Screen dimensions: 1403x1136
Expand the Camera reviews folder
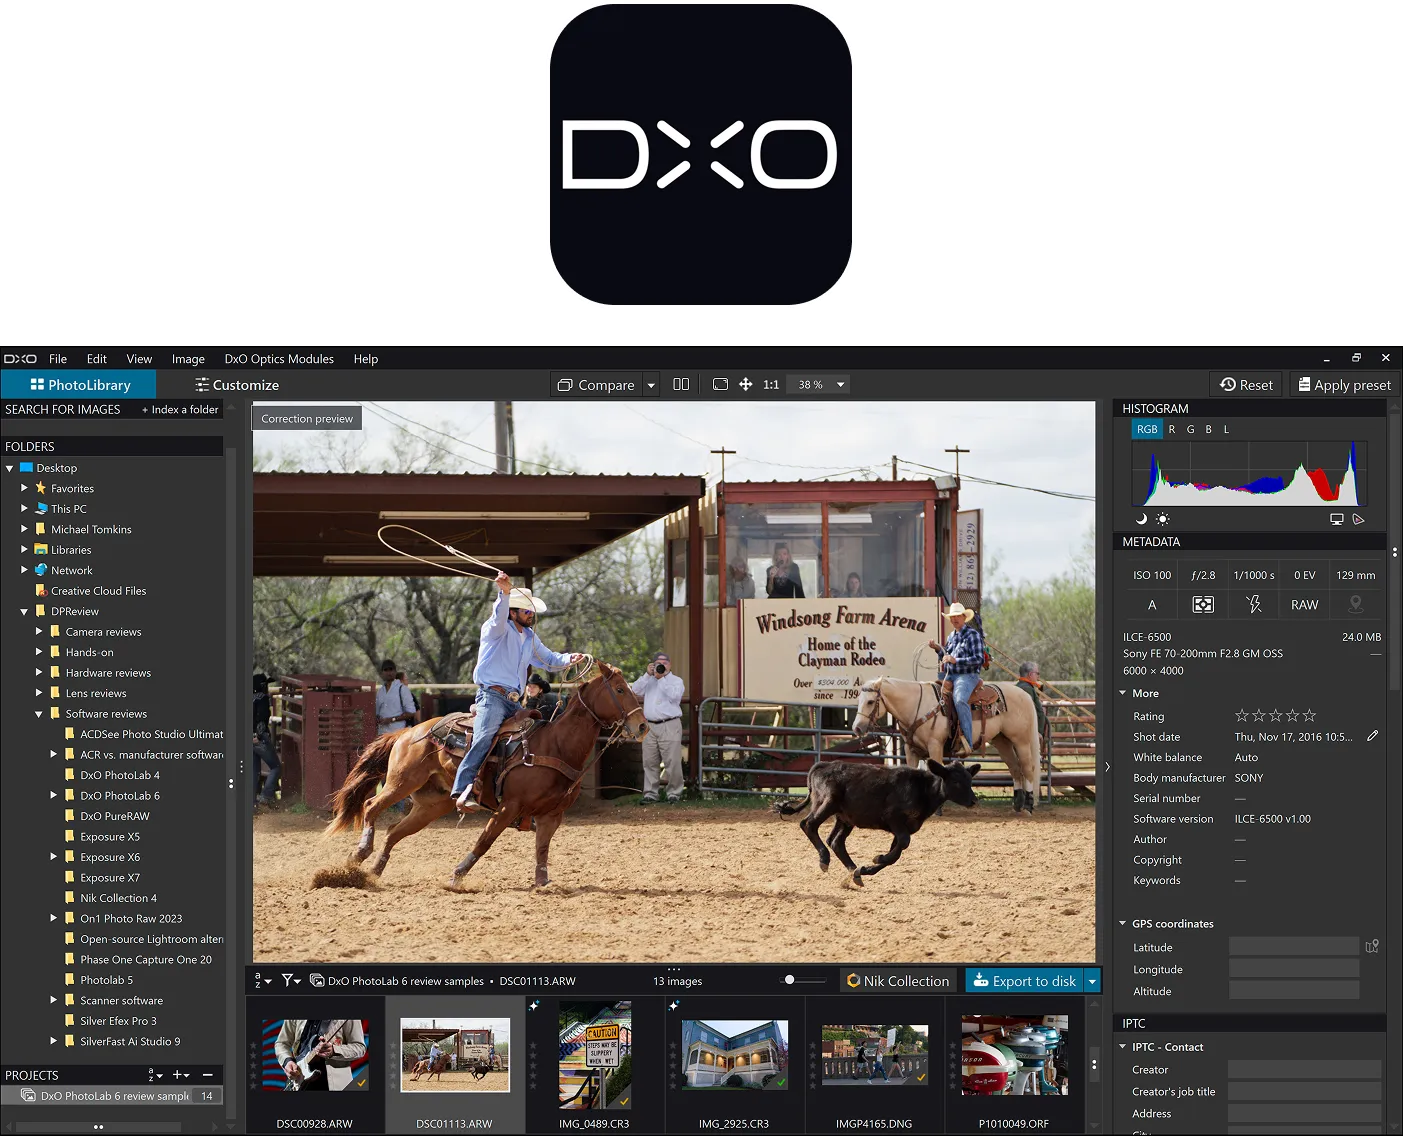pos(39,631)
